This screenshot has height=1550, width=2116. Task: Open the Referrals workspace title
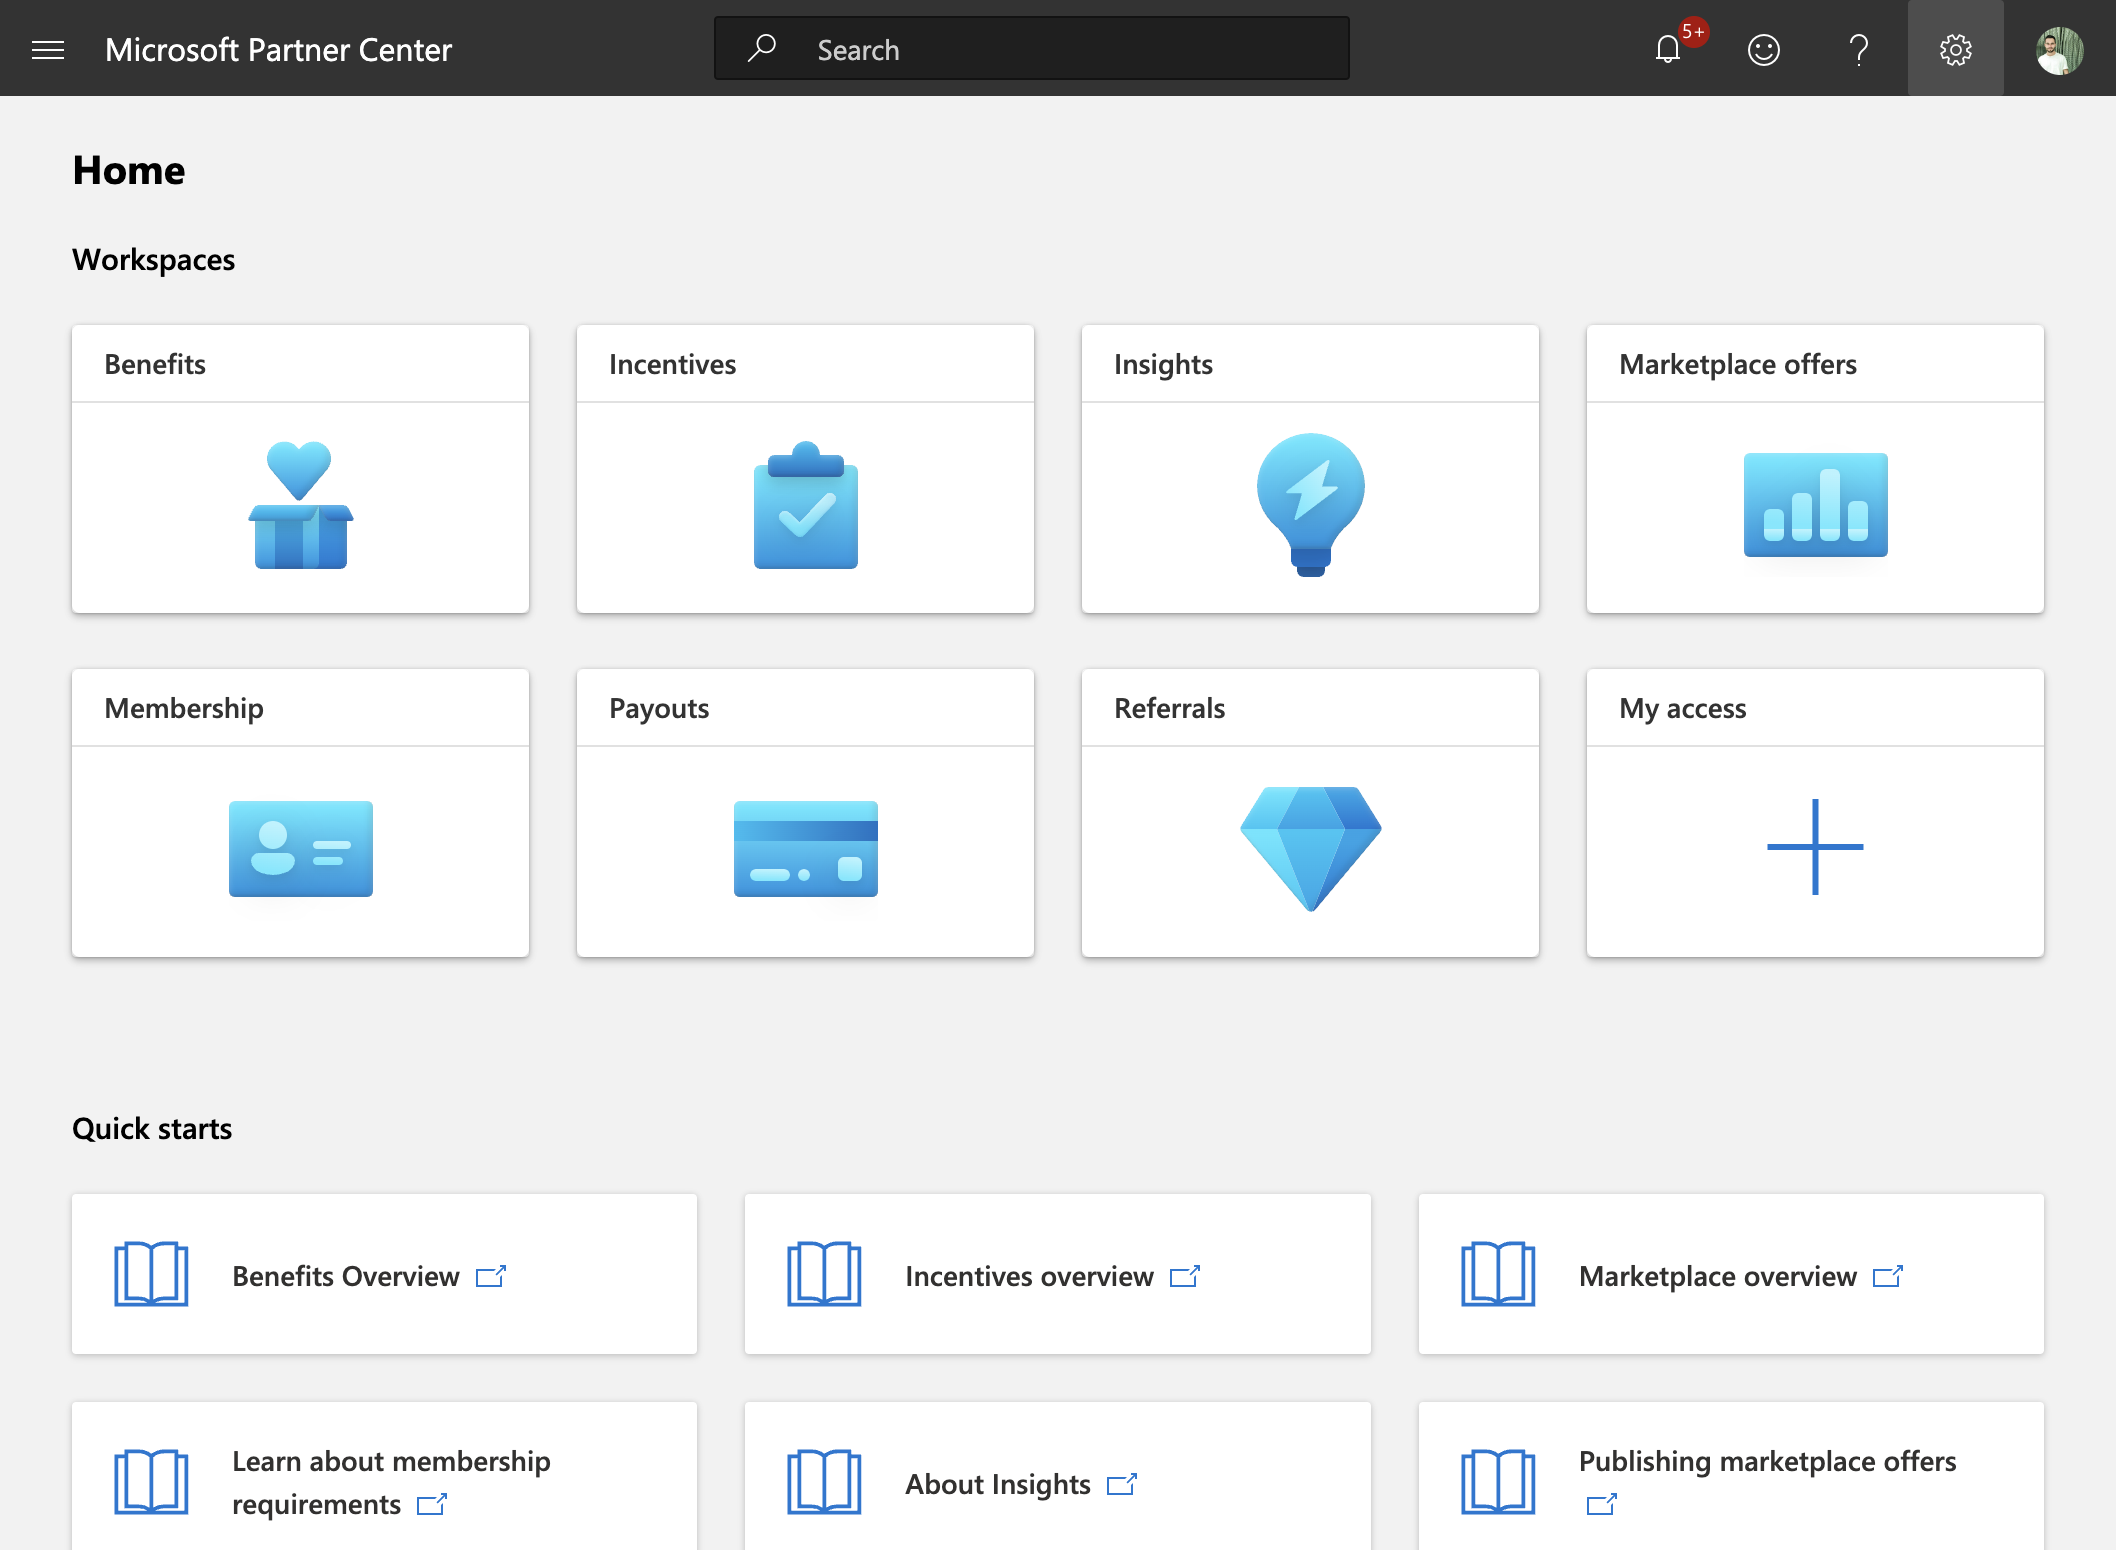(1169, 708)
